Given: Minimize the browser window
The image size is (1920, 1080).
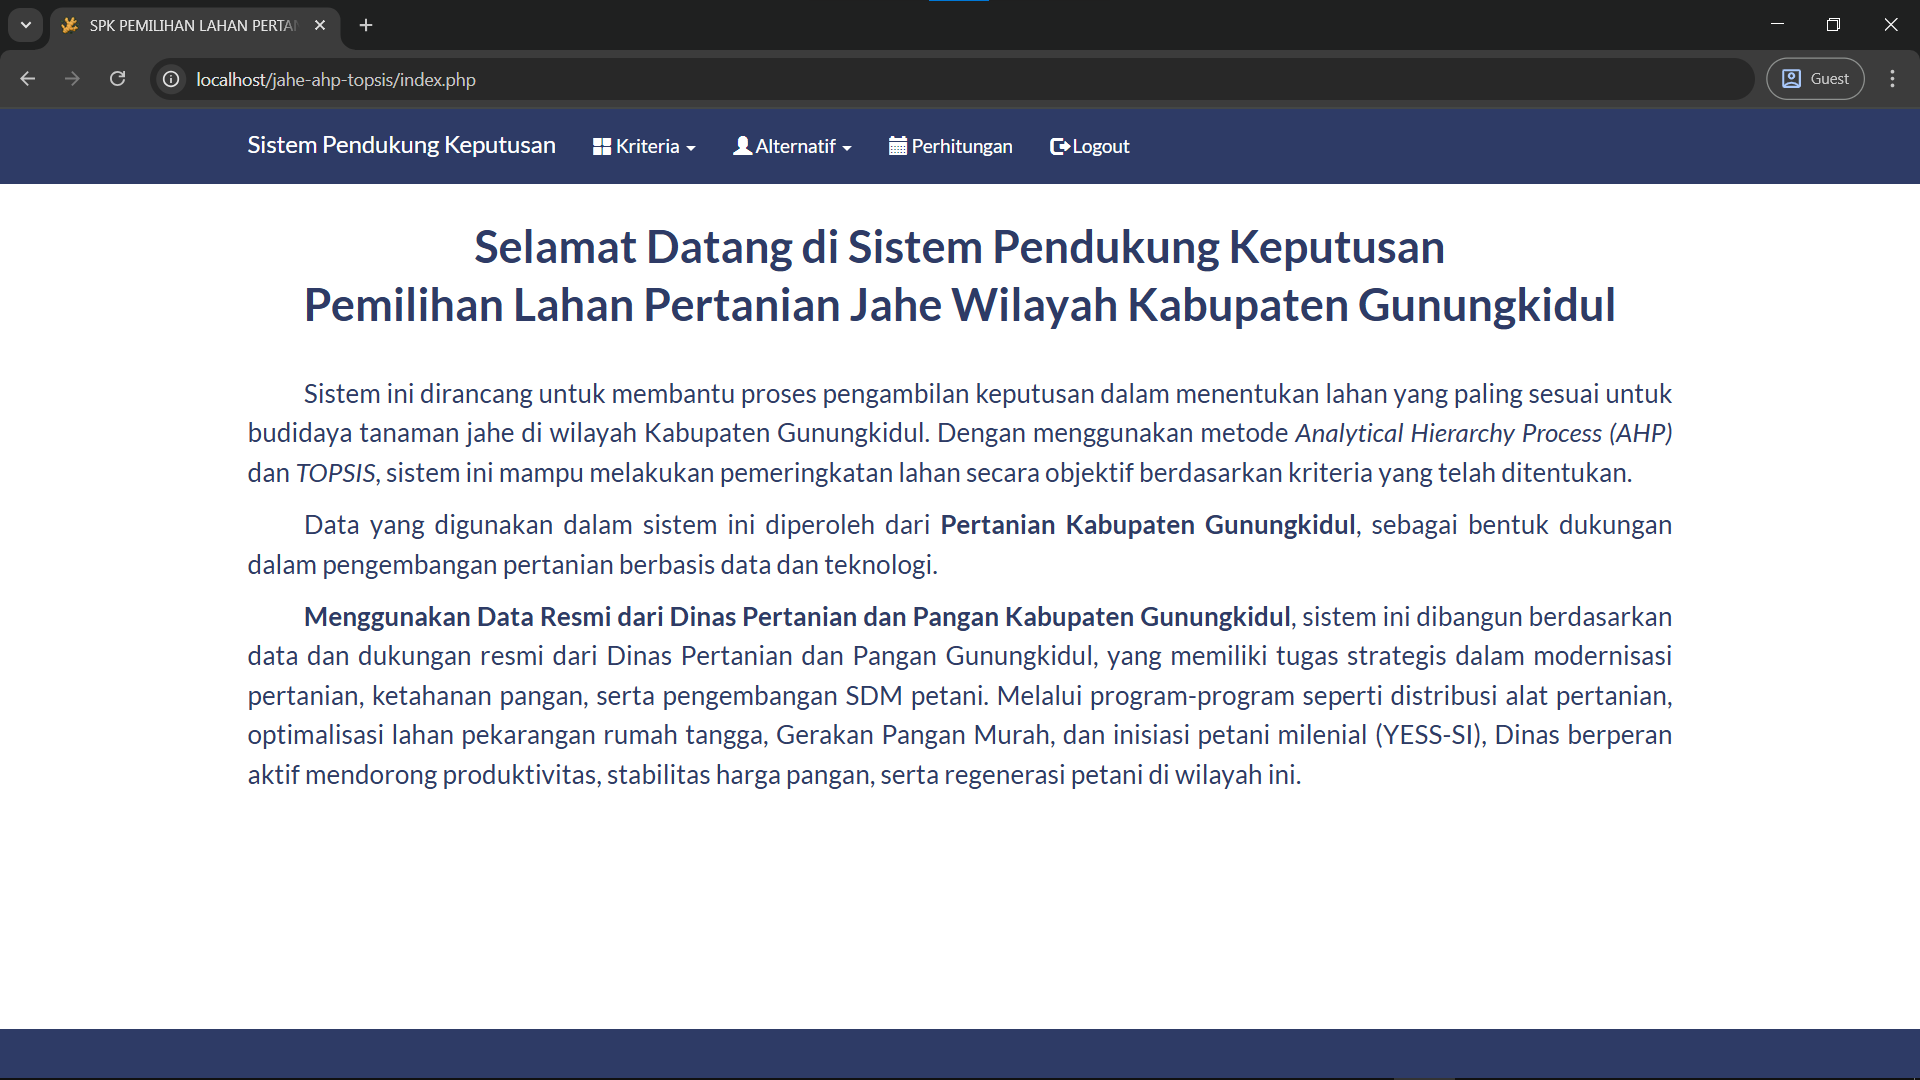Looking at the screenshot, I should [1777, 25].
